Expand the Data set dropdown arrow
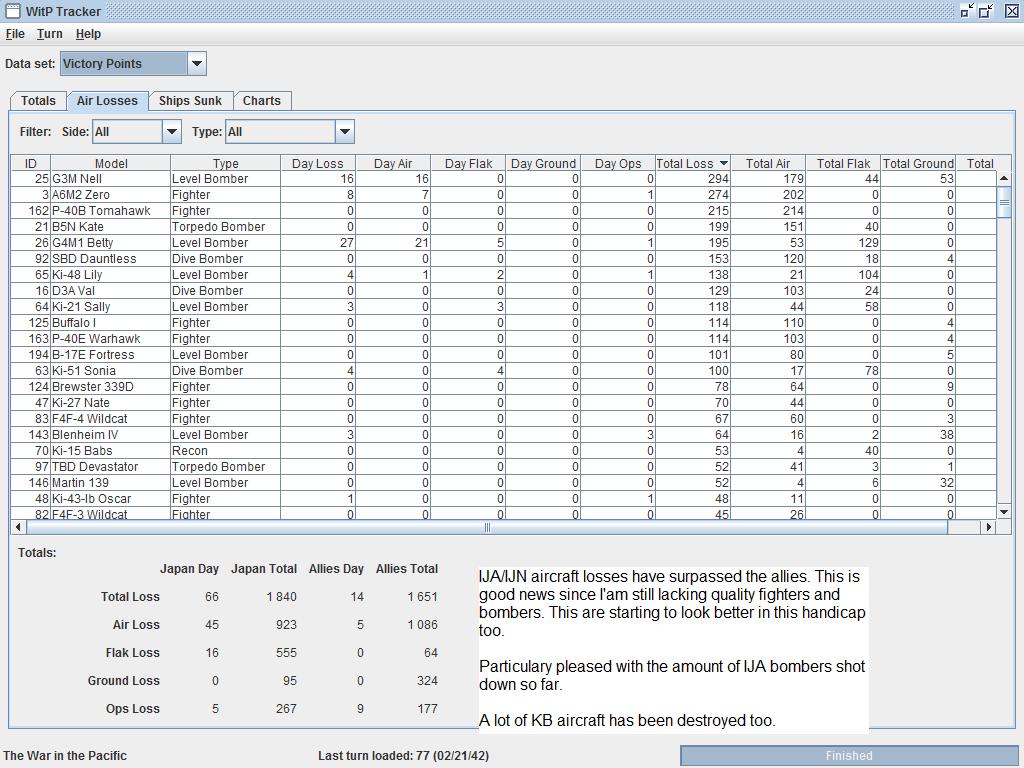This screenshot has height=768, width=1024. pos(197,63)
